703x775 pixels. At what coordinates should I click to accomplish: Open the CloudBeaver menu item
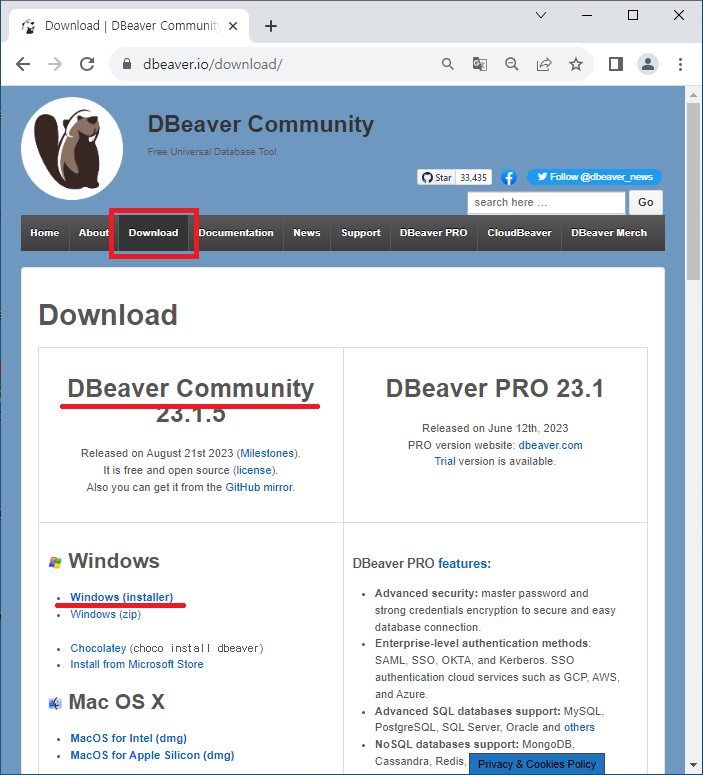pyautogui.click(x=519, y=233)
